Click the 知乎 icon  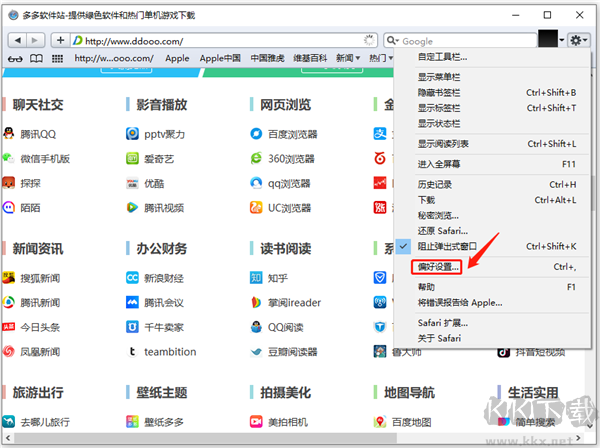tap(256, 277)
